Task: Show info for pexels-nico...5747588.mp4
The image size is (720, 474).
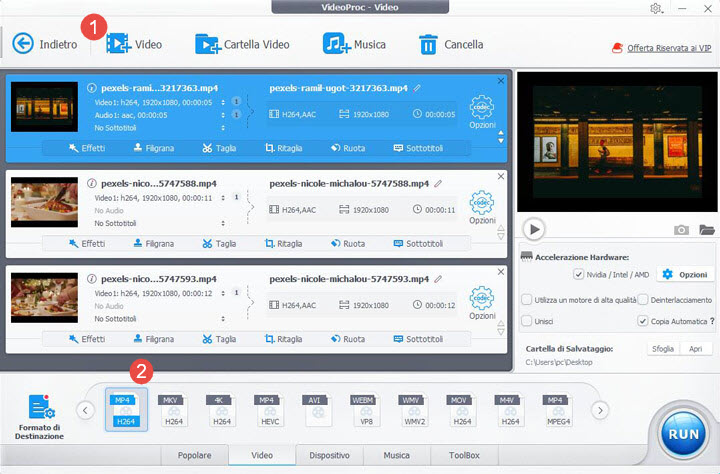Action: [92, 183]
